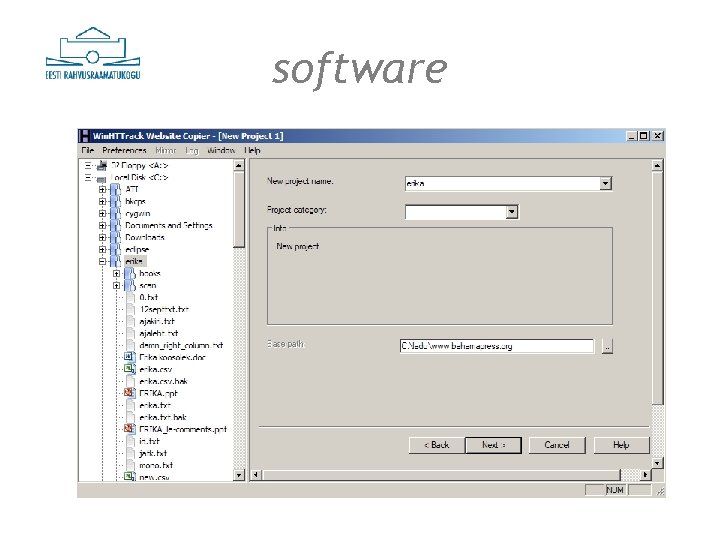The width and height of the screenshot is (720, 540).
Task: Click the Next > button
Action: 494,445
